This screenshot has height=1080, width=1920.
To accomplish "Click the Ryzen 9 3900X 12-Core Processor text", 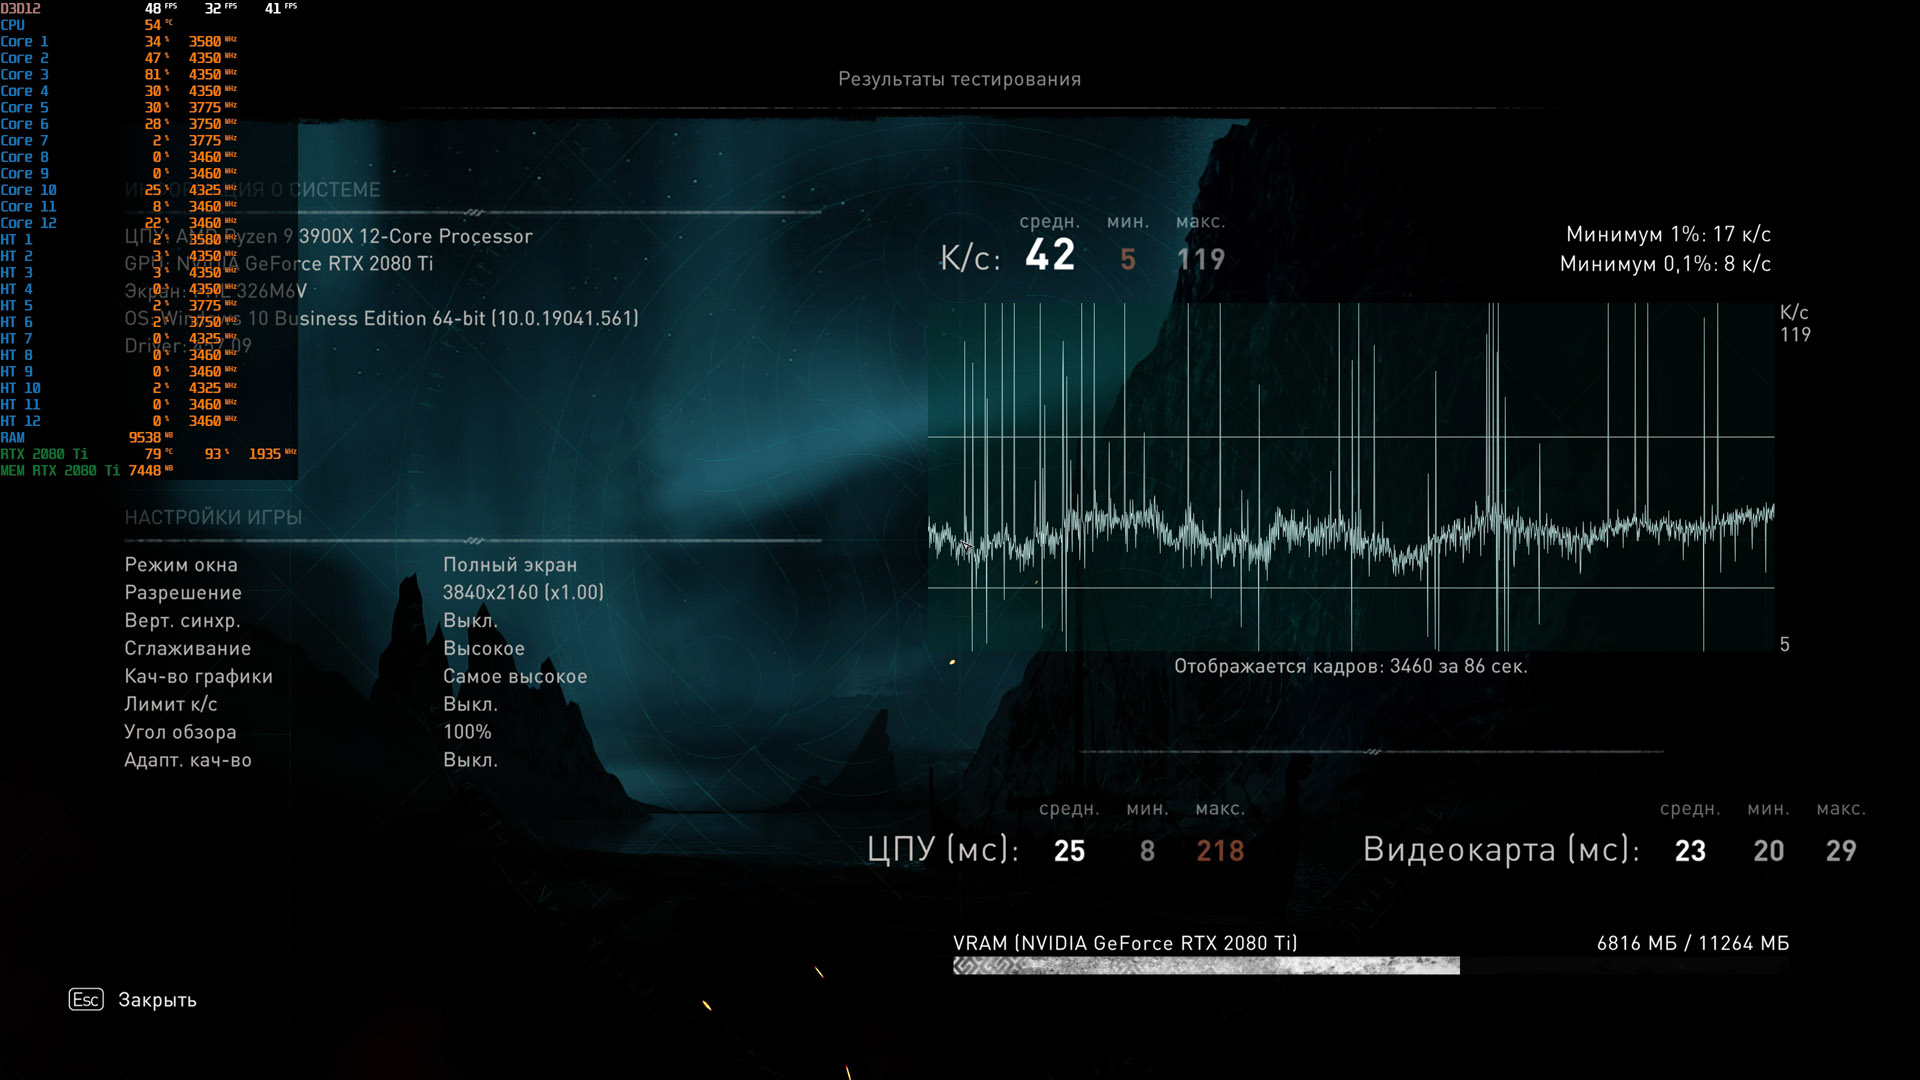I will coord(378,237).
